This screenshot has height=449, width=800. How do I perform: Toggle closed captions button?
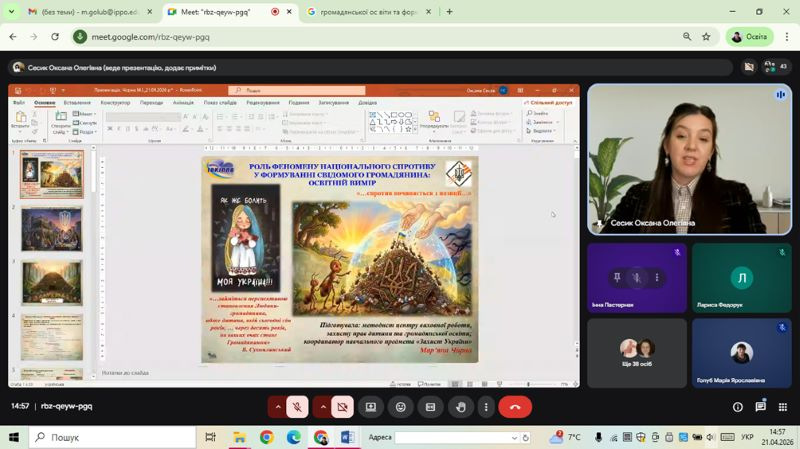pyautogui.click(x=430, y=407)
